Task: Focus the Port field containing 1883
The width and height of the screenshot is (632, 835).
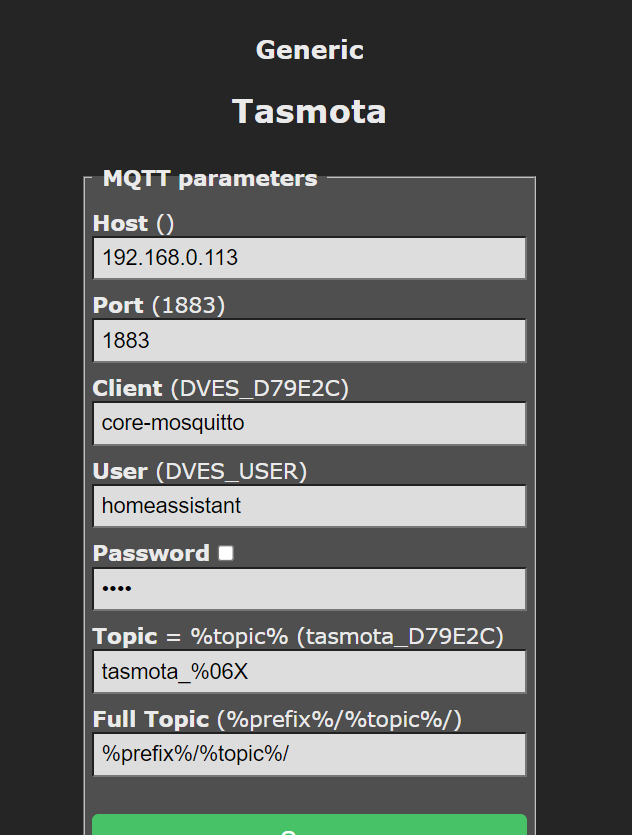Action: (309, 341)
